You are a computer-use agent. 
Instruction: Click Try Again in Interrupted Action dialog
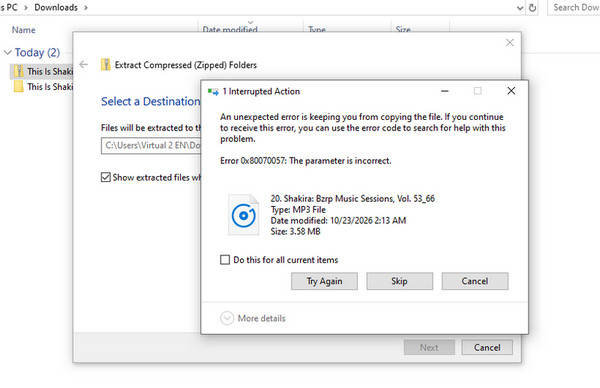click(x=324, y=281)
